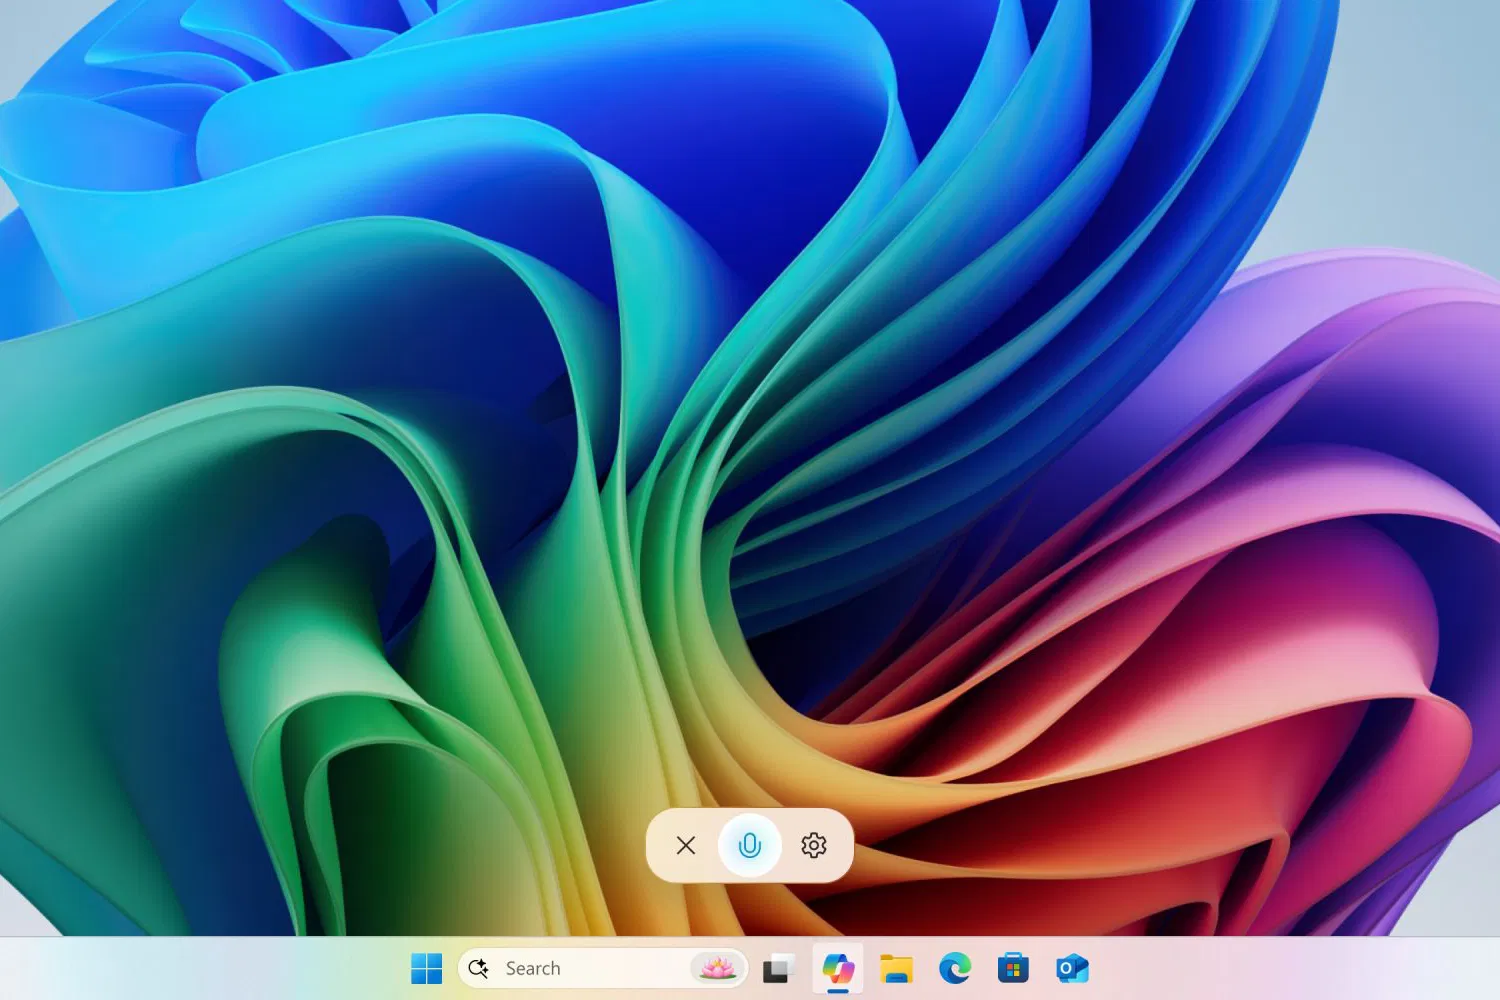Click the sparkle magnifier search icon
Viewport: 1500px width, 1000px height.
click(479, 968)
